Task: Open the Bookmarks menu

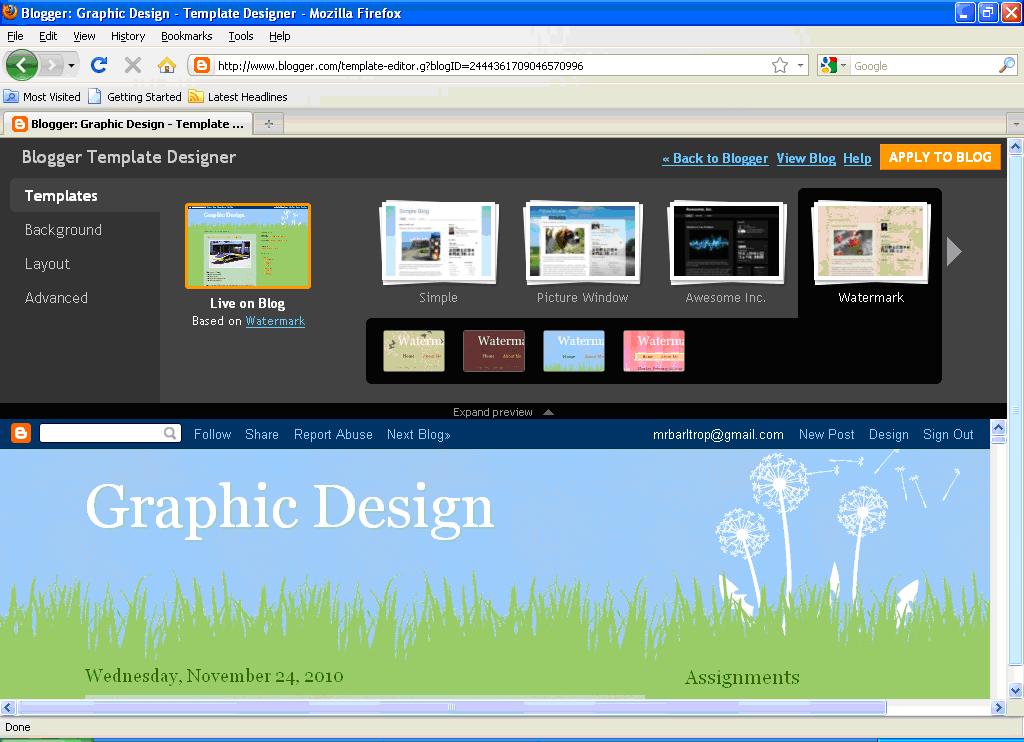Action: click(186, 36)
